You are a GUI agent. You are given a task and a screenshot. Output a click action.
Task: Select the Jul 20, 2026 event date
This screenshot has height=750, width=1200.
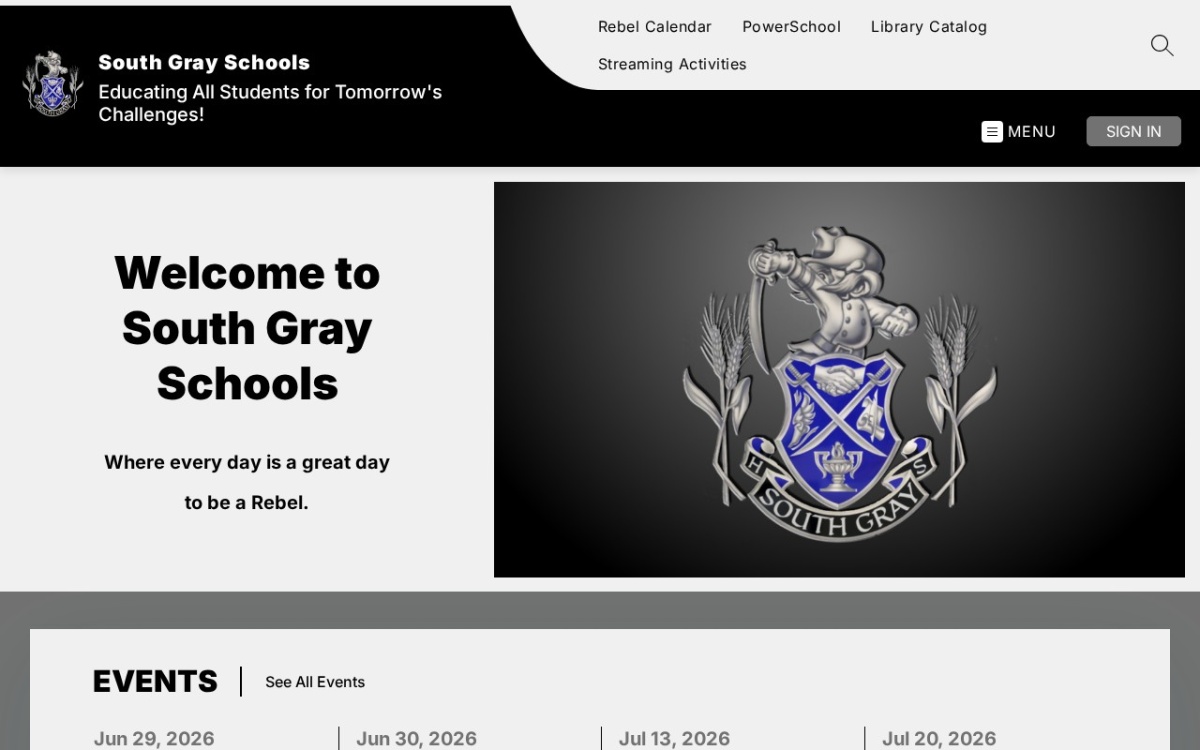coord(939,738)
